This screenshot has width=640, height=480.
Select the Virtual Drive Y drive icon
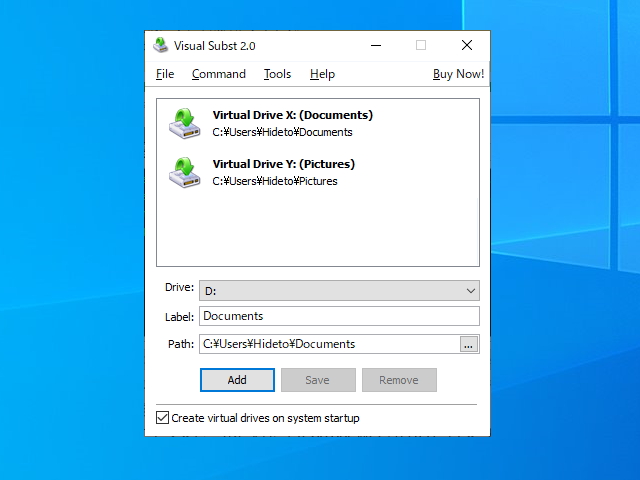click(184, 173)
